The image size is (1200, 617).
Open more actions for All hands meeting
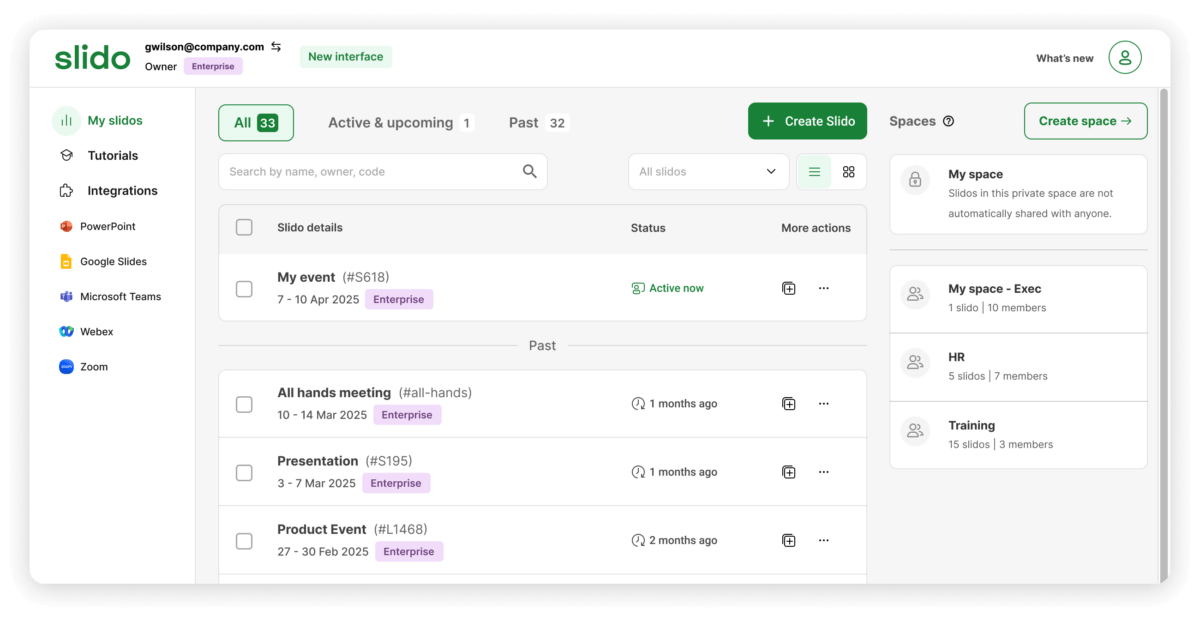pyautogui.click(x=824, y=404)
